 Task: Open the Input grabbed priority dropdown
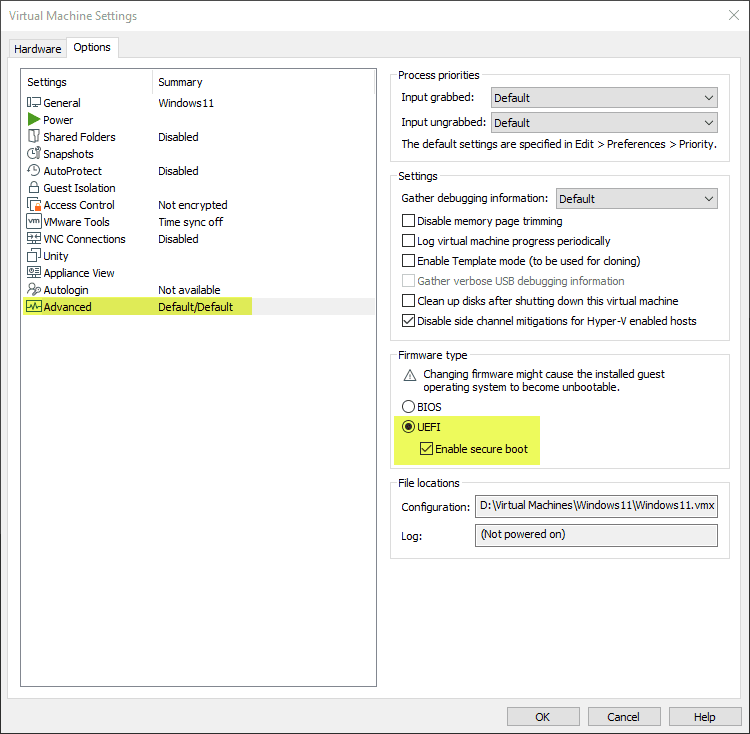(604, 98)
